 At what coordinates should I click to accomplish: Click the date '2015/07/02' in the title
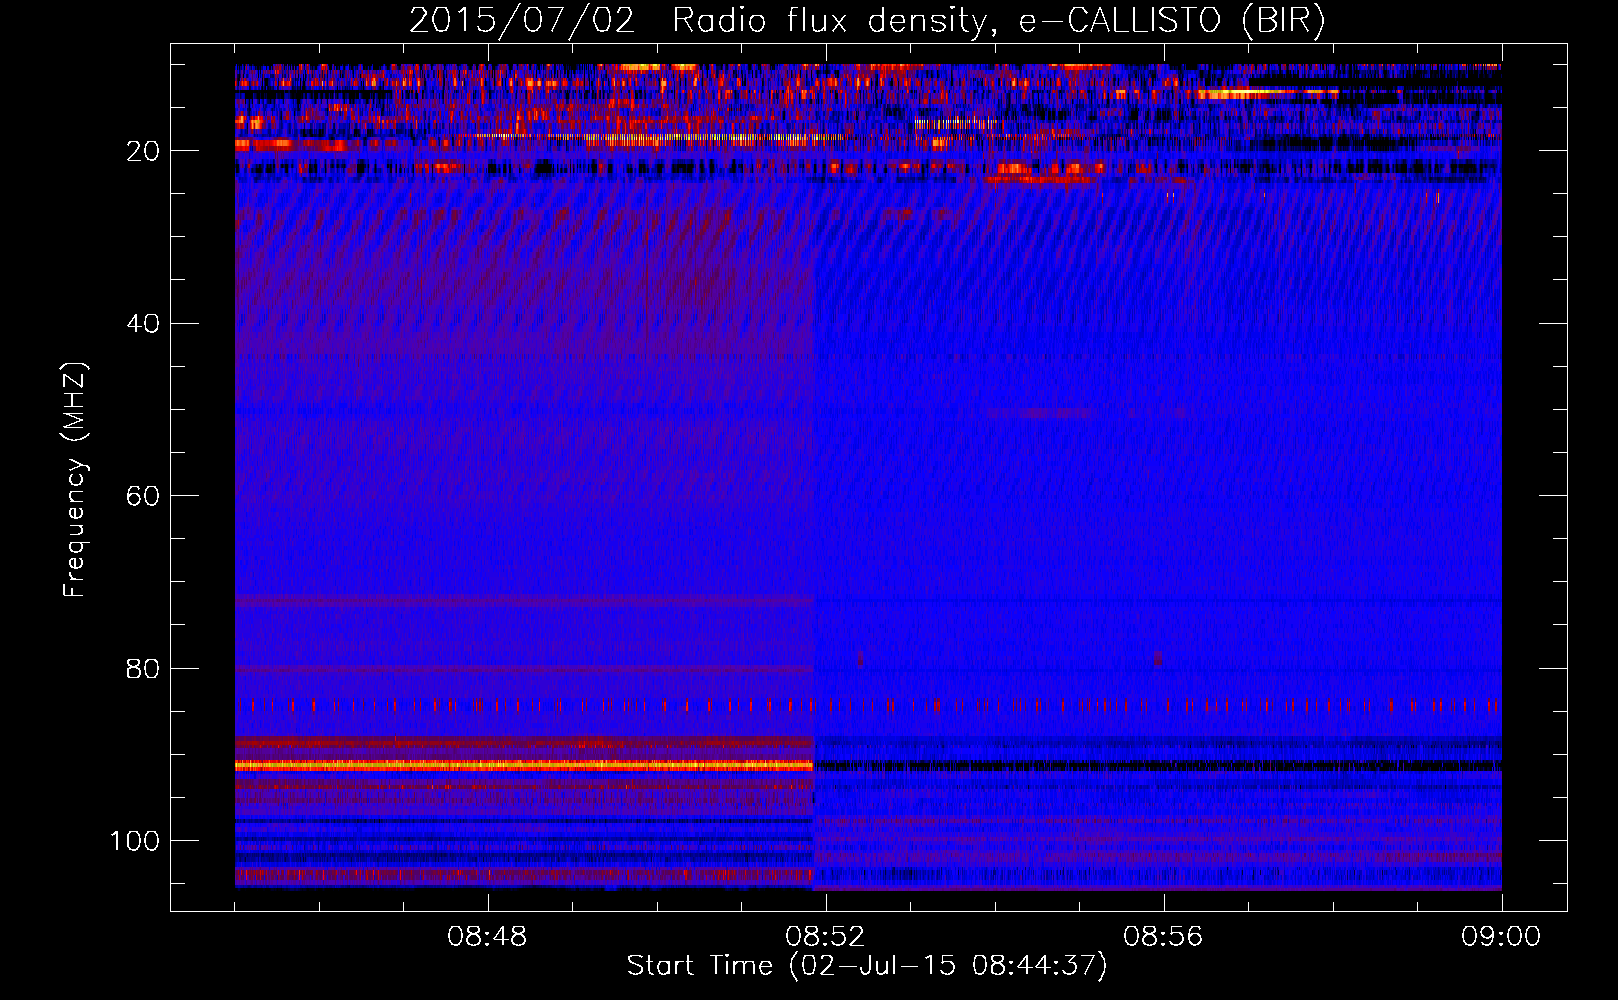[x=521, y=20]
